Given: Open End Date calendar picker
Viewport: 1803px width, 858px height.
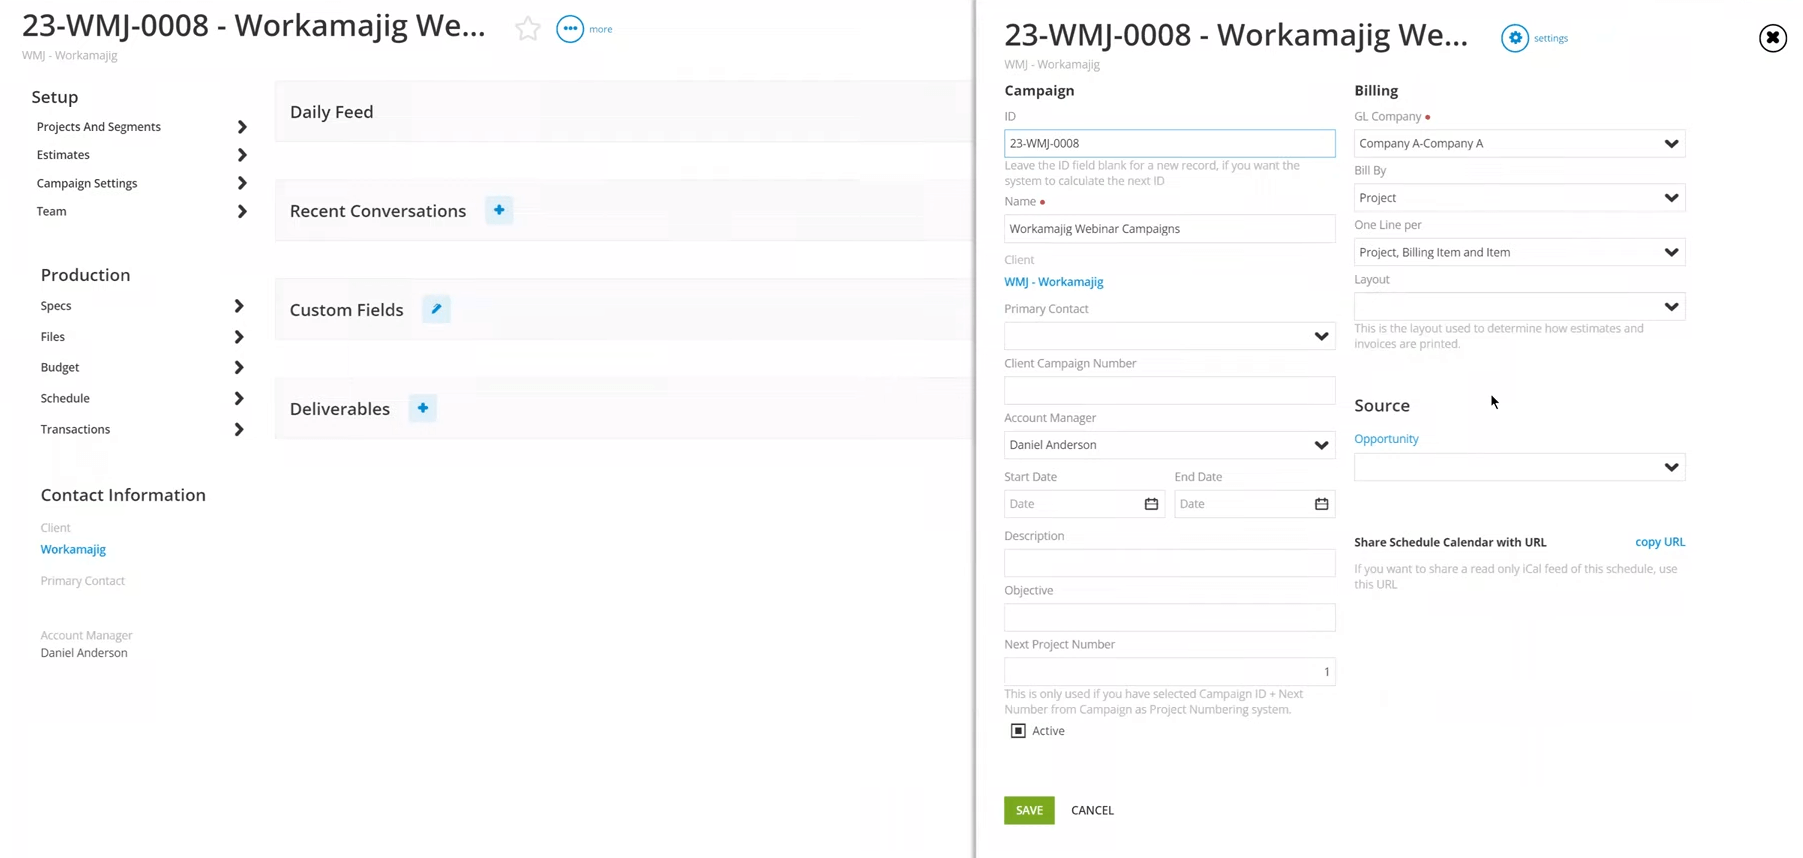Looking at the screenshot, I should 1321,504.
